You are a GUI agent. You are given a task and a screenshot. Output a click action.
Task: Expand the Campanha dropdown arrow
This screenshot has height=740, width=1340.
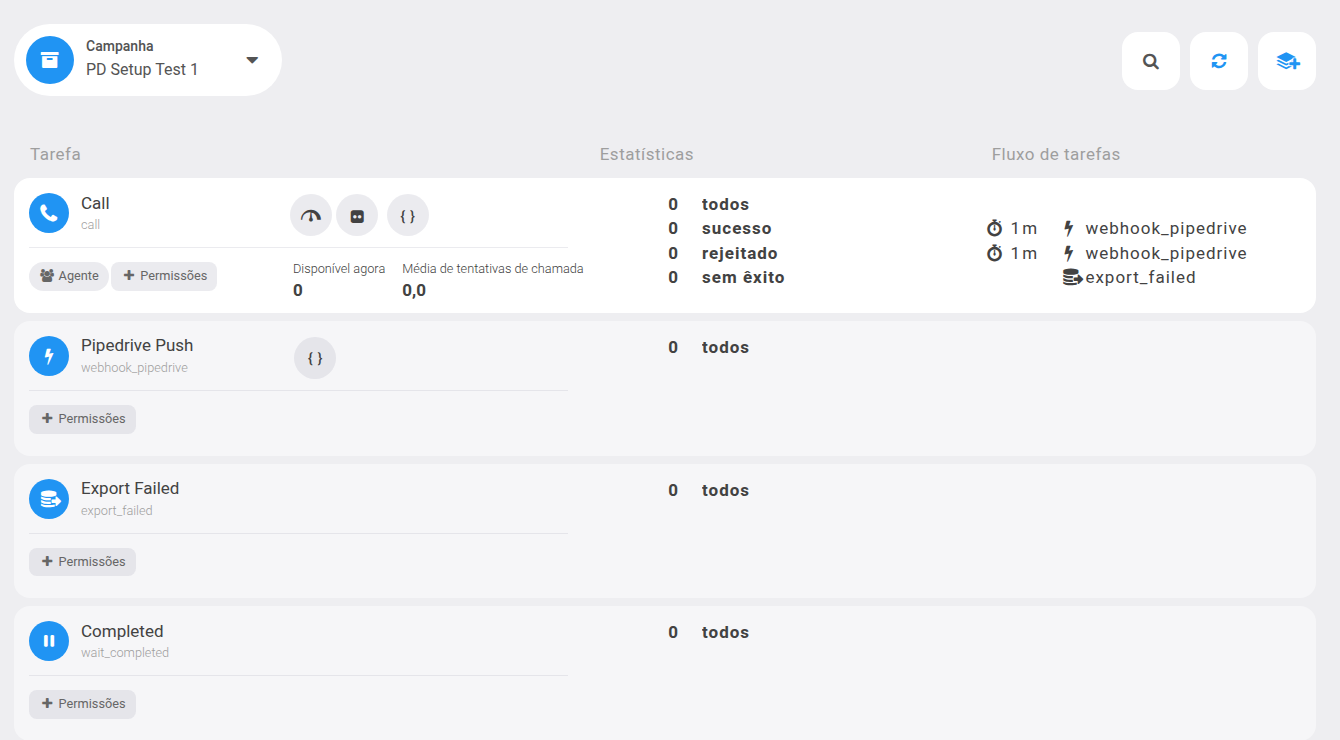pyautogui.click(x=252, y=60)
